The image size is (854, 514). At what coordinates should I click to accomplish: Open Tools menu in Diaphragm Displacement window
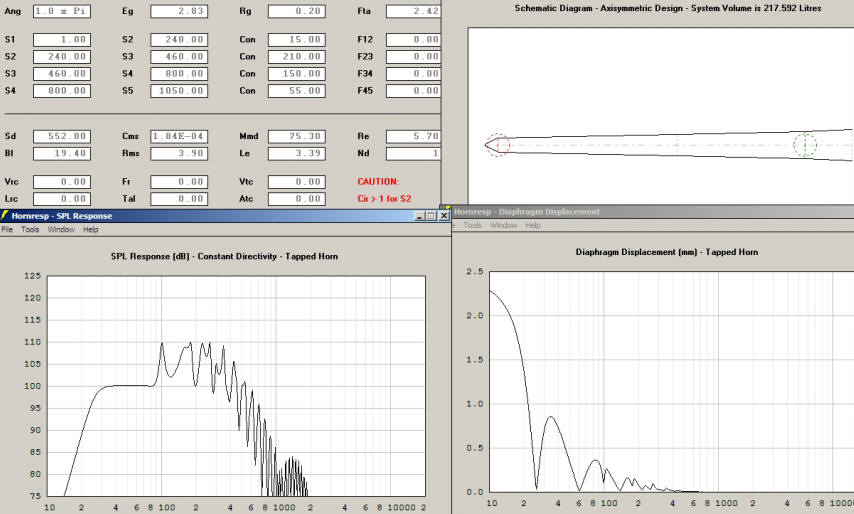[x=472, y=225]
